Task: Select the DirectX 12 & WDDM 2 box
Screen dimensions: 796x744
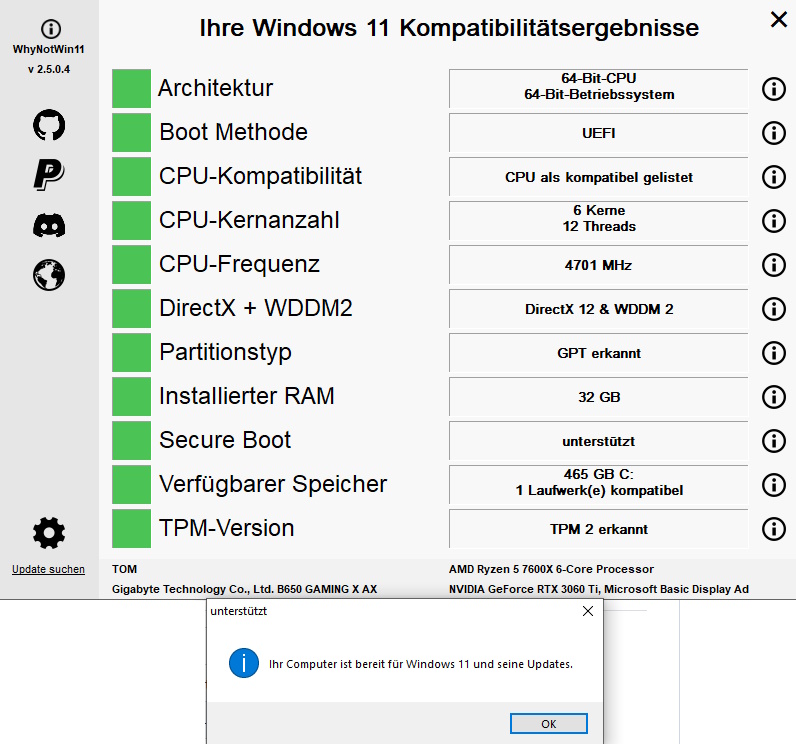Action: click(599, 309)
